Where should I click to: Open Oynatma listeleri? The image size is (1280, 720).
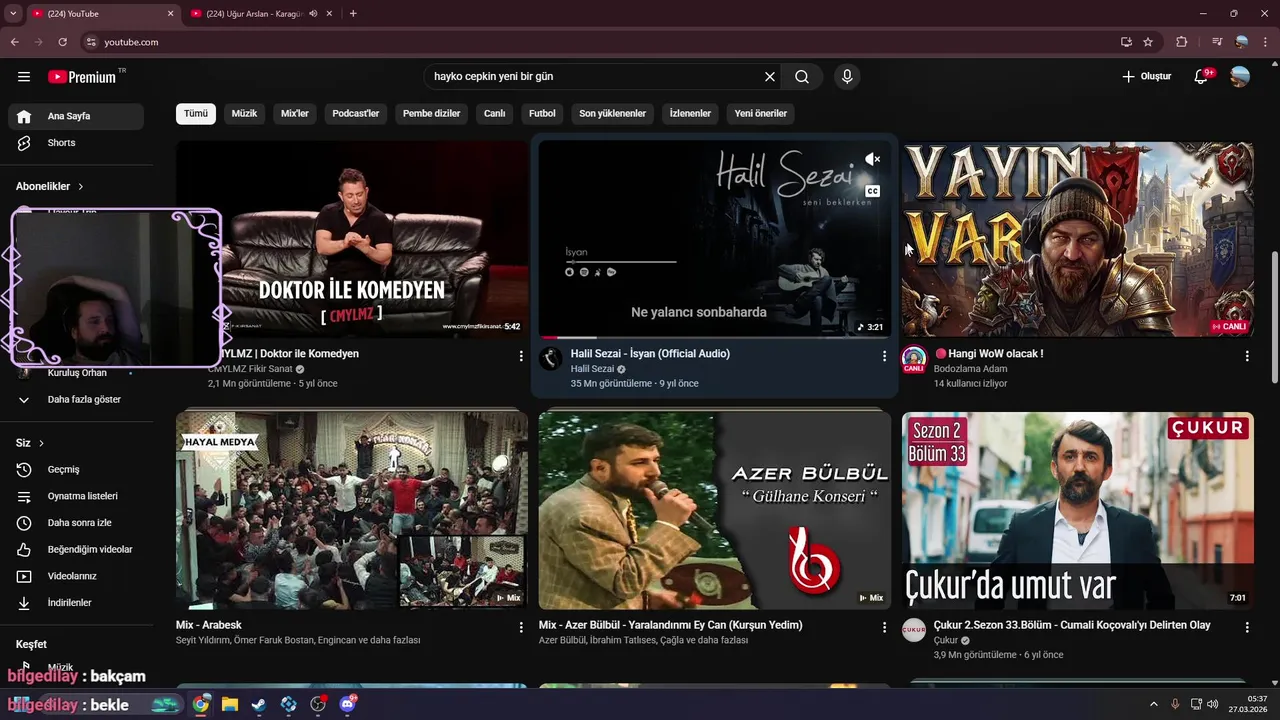pos(76,496)
